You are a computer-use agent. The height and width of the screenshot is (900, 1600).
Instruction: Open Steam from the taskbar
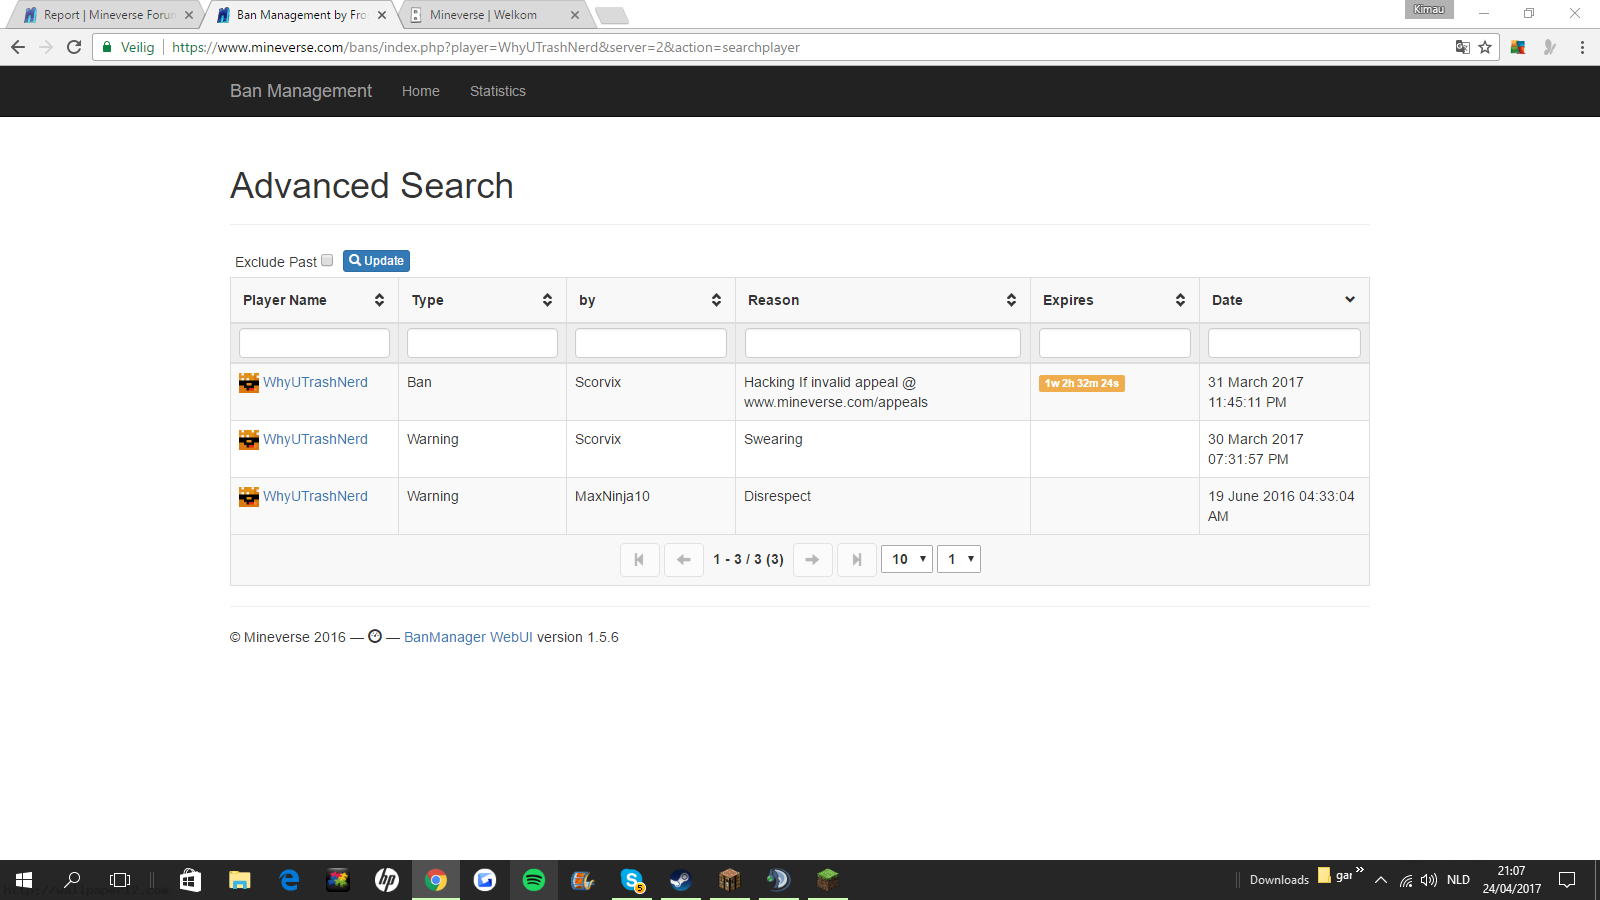681,880
